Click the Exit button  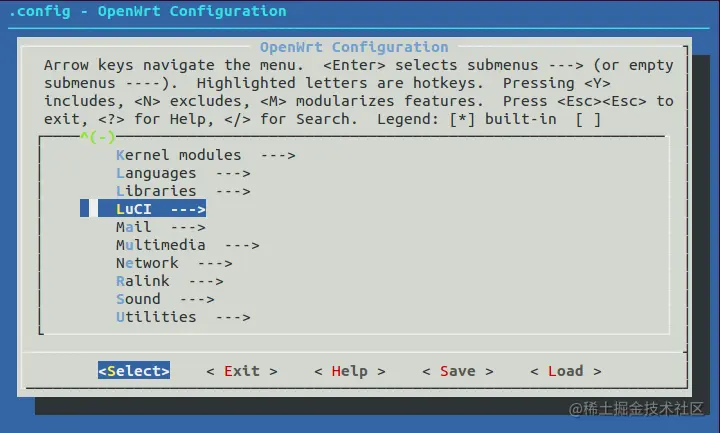point(242,371)
